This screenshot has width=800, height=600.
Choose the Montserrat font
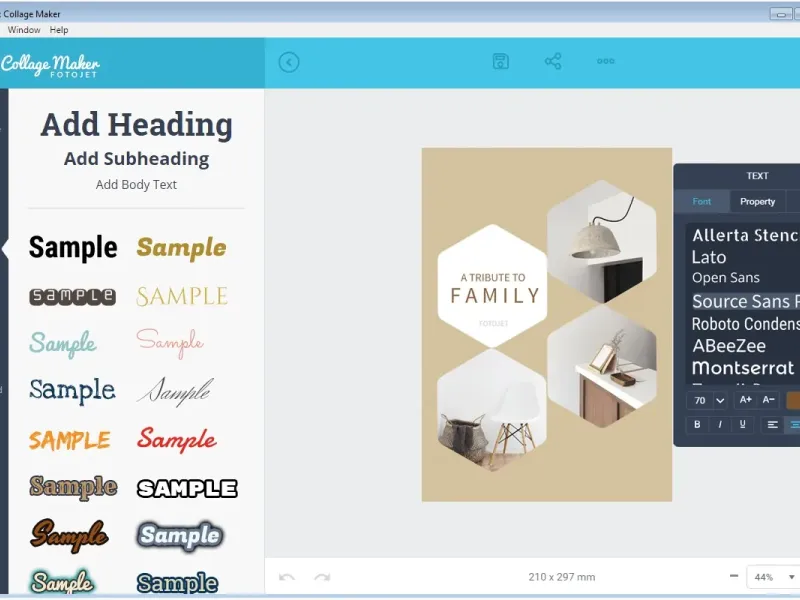tap(743, 368)
